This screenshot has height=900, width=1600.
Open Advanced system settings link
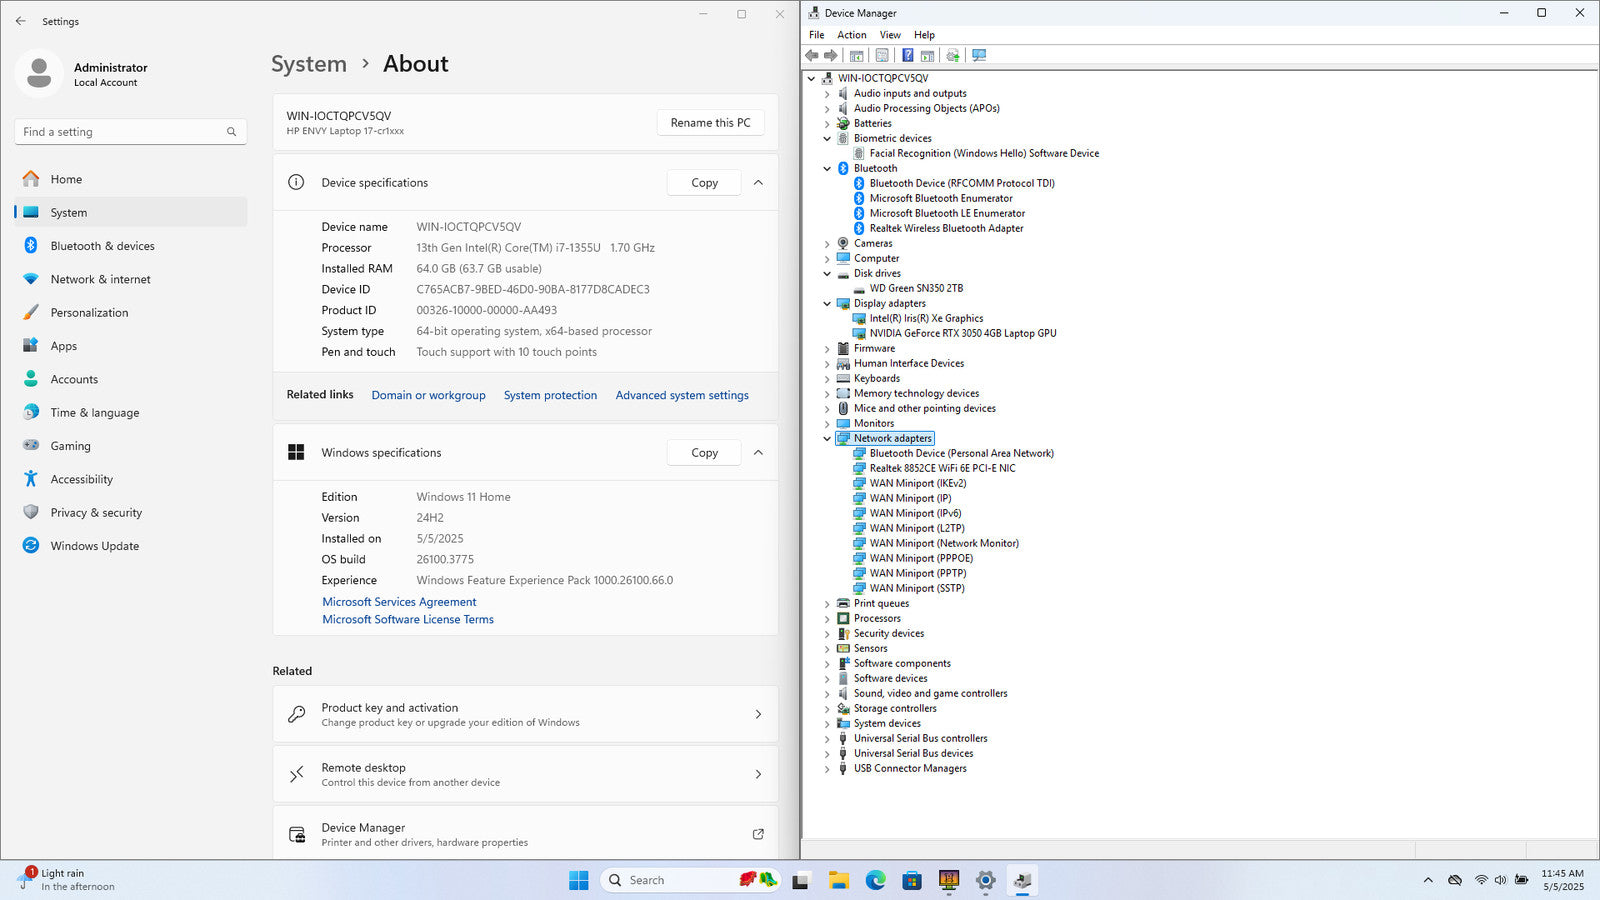682,395
